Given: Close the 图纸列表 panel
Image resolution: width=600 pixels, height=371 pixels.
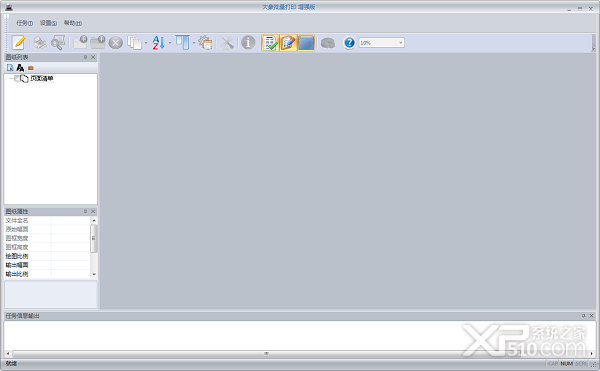Looking at the screenshot, I should pos(93,57).
